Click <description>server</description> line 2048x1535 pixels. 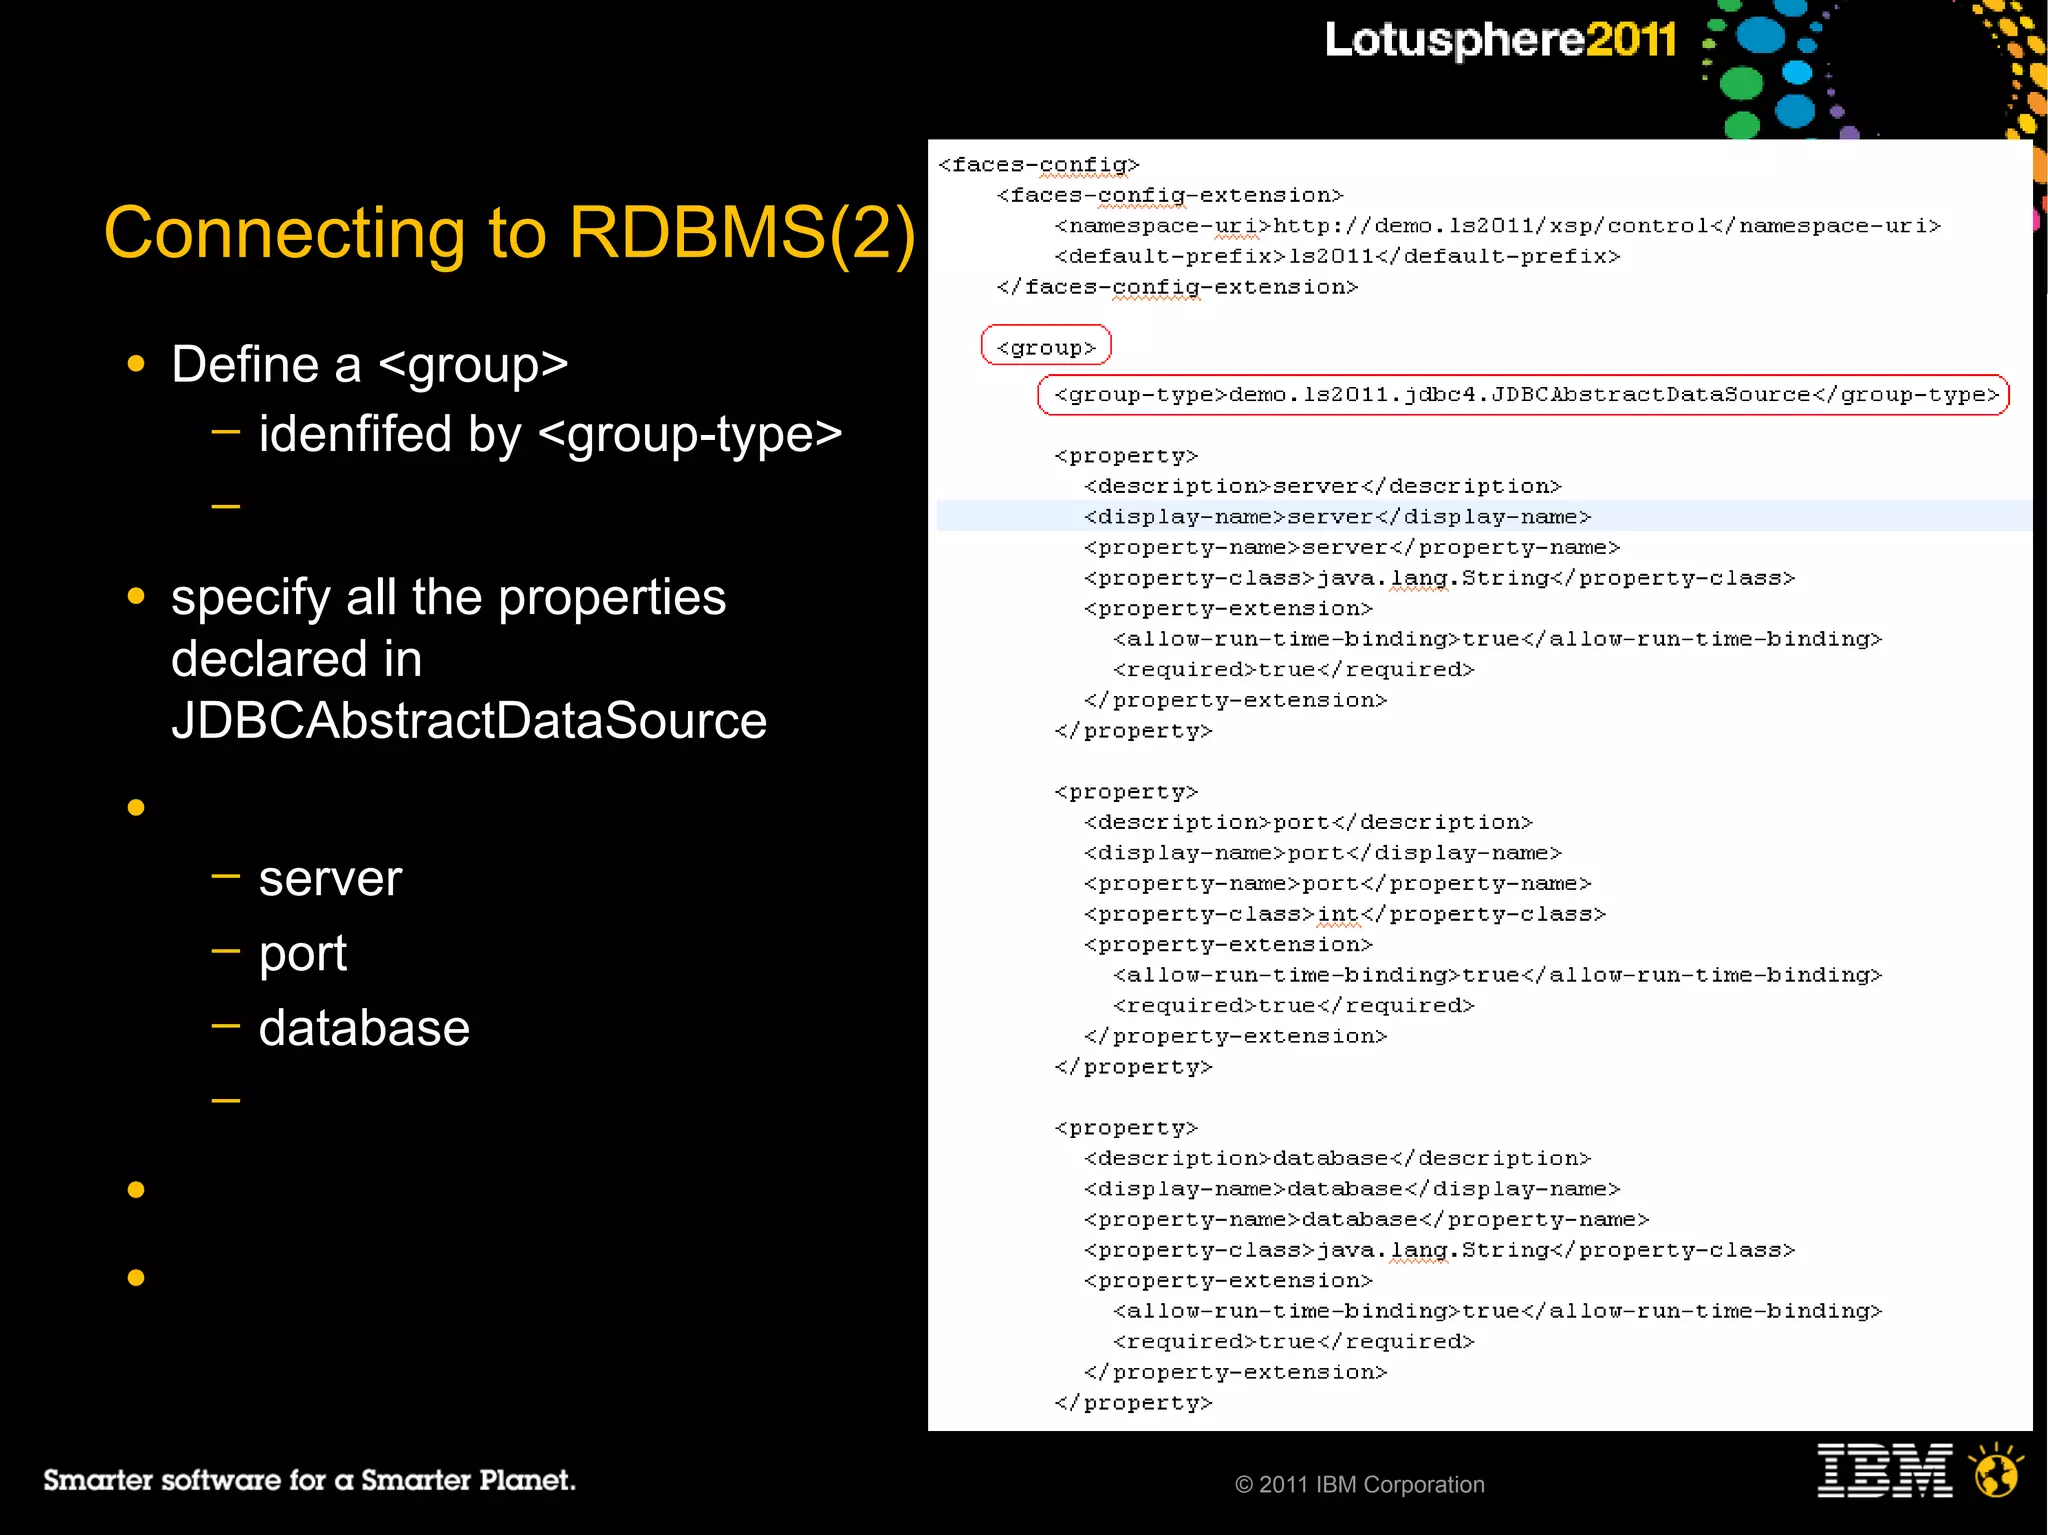tap(1322, 486)
